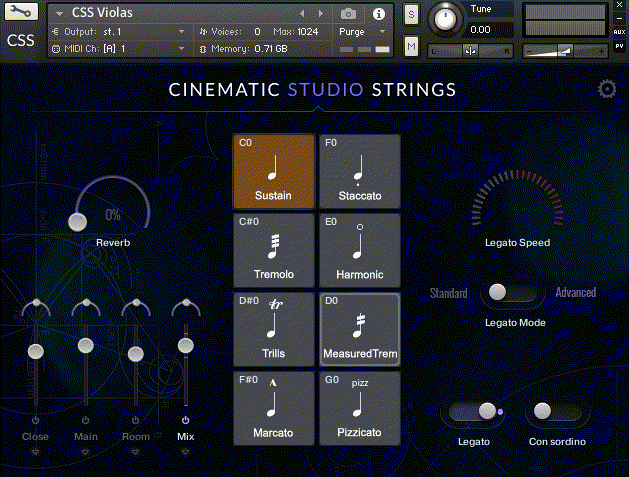Click the Legato Speed meter

[x=517, y=198]
